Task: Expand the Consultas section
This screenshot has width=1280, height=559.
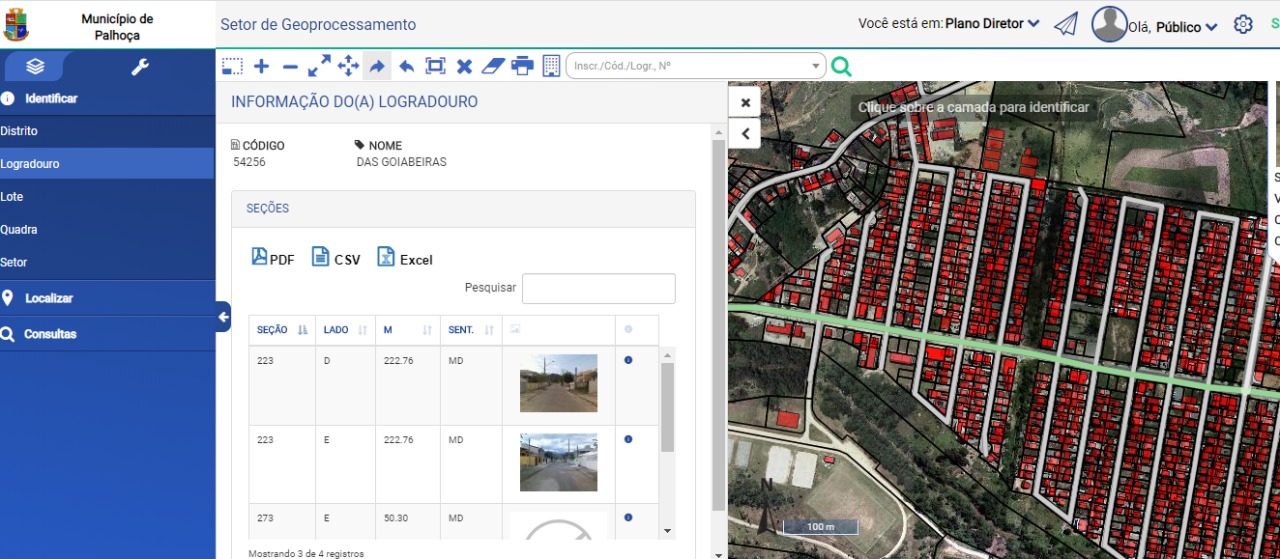Action: (x=107, y=334)
